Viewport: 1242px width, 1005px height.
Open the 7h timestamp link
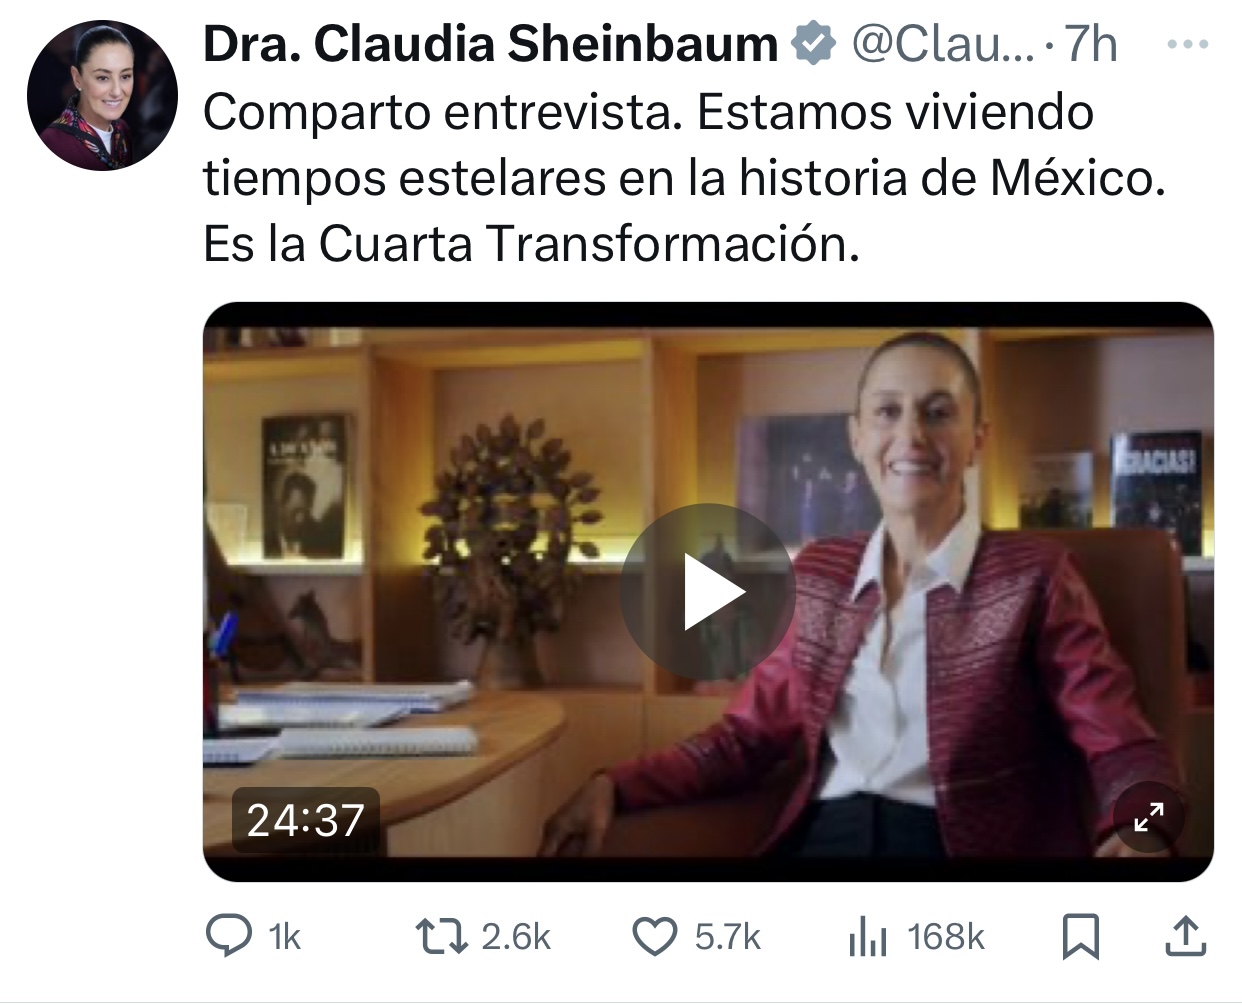[x=1090, y=45]
